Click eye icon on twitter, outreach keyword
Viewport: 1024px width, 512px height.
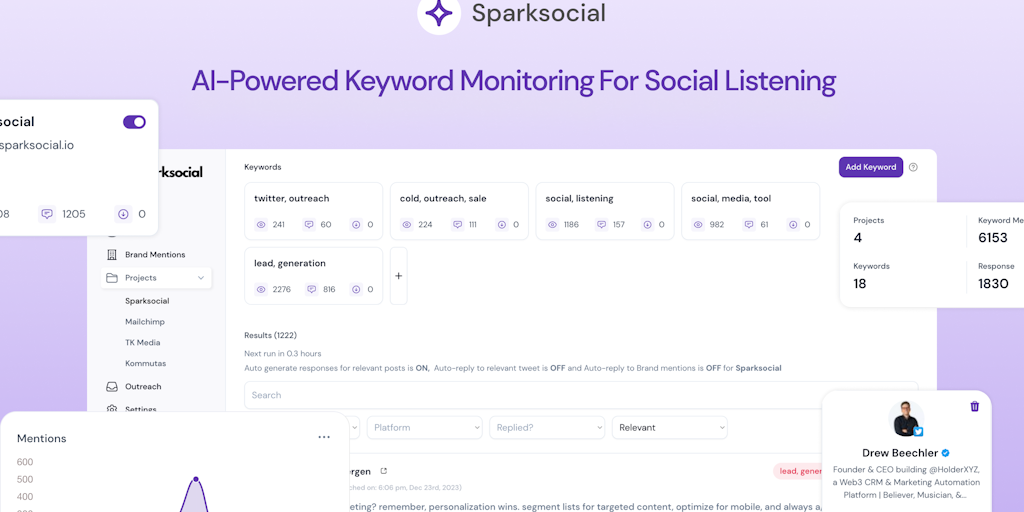tap(261, 224)
